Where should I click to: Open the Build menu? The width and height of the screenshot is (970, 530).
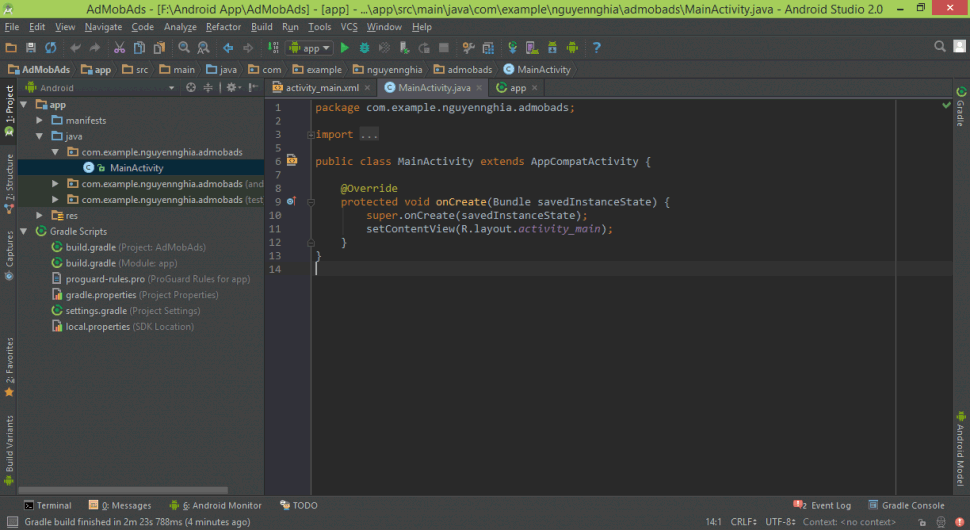(x=262, y=27)
